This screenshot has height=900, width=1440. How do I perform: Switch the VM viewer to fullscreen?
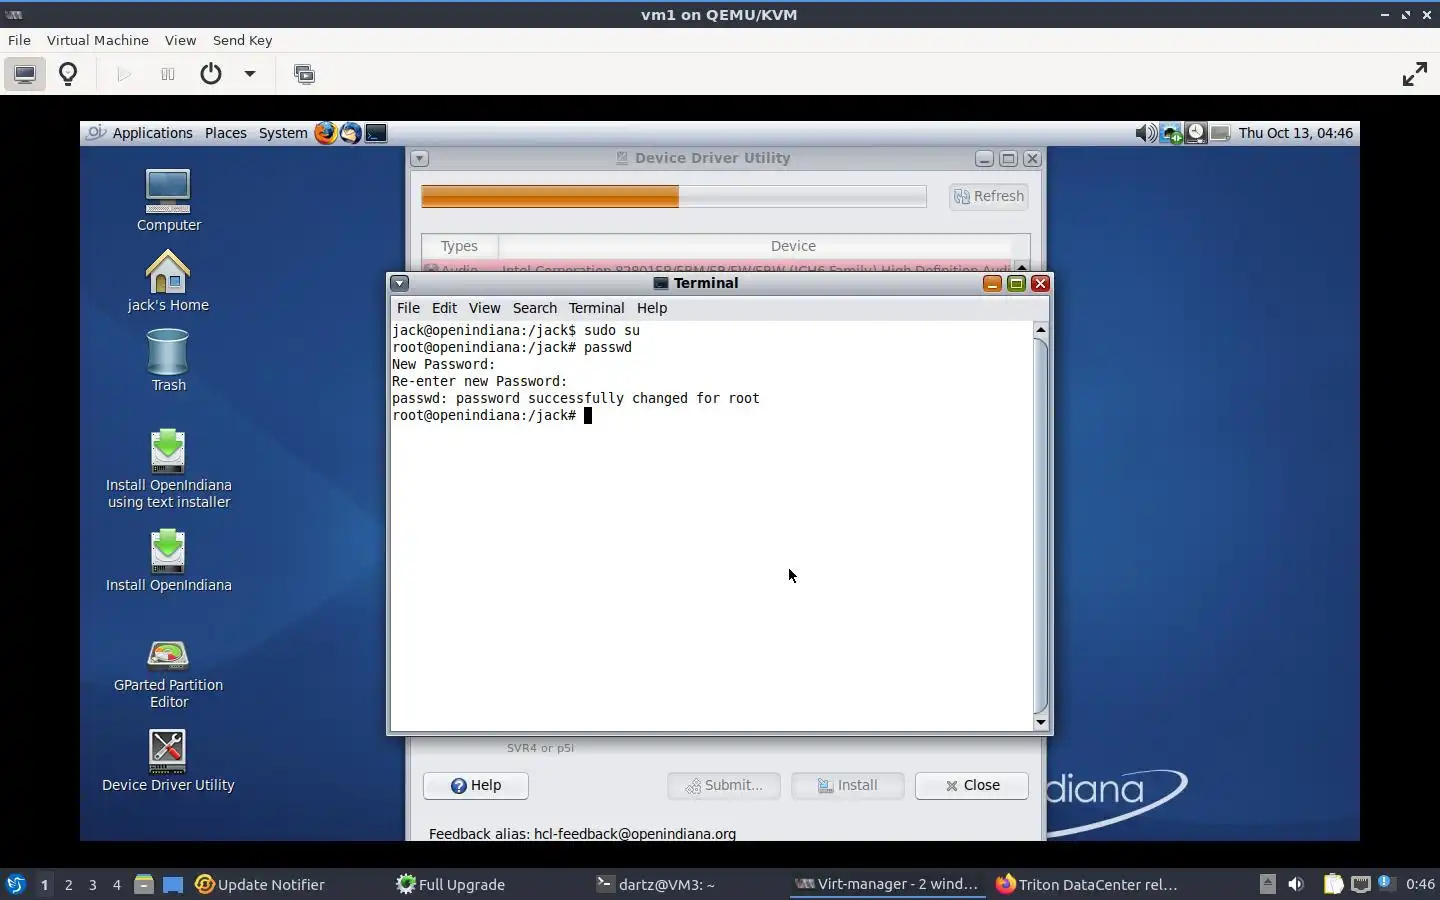click(1415, 74)
